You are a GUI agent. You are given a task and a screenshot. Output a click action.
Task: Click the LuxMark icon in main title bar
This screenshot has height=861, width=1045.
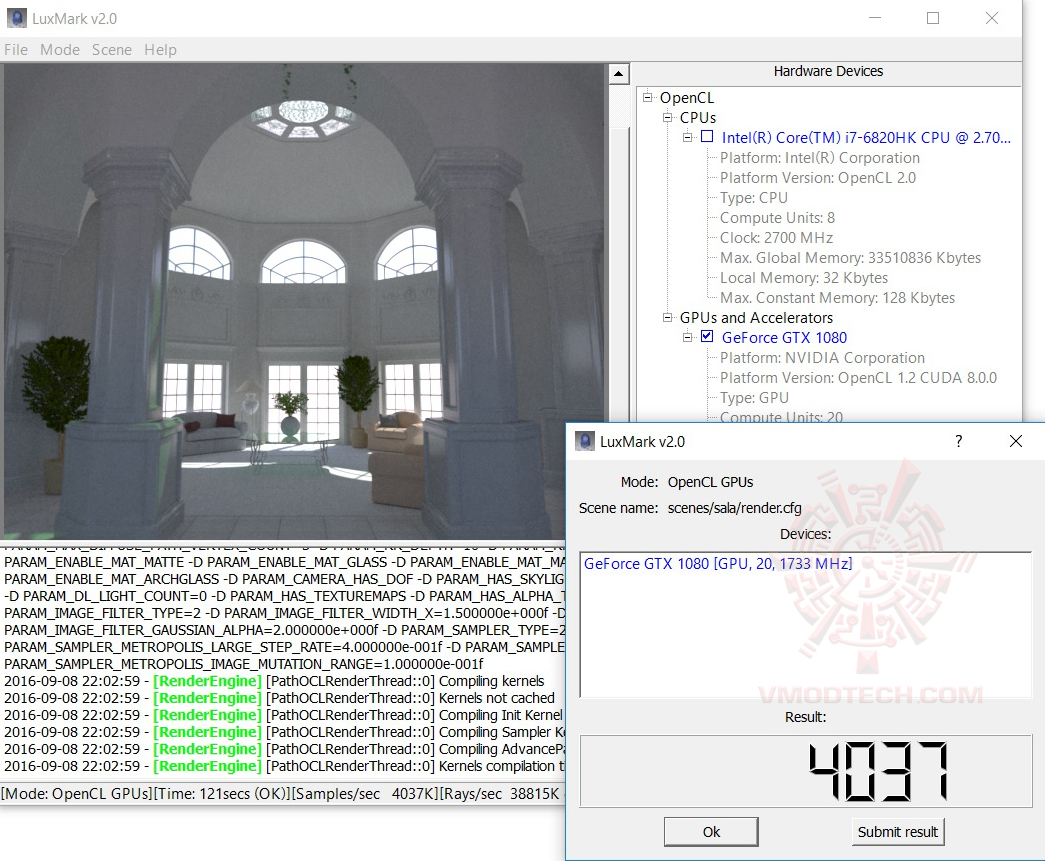17,18
